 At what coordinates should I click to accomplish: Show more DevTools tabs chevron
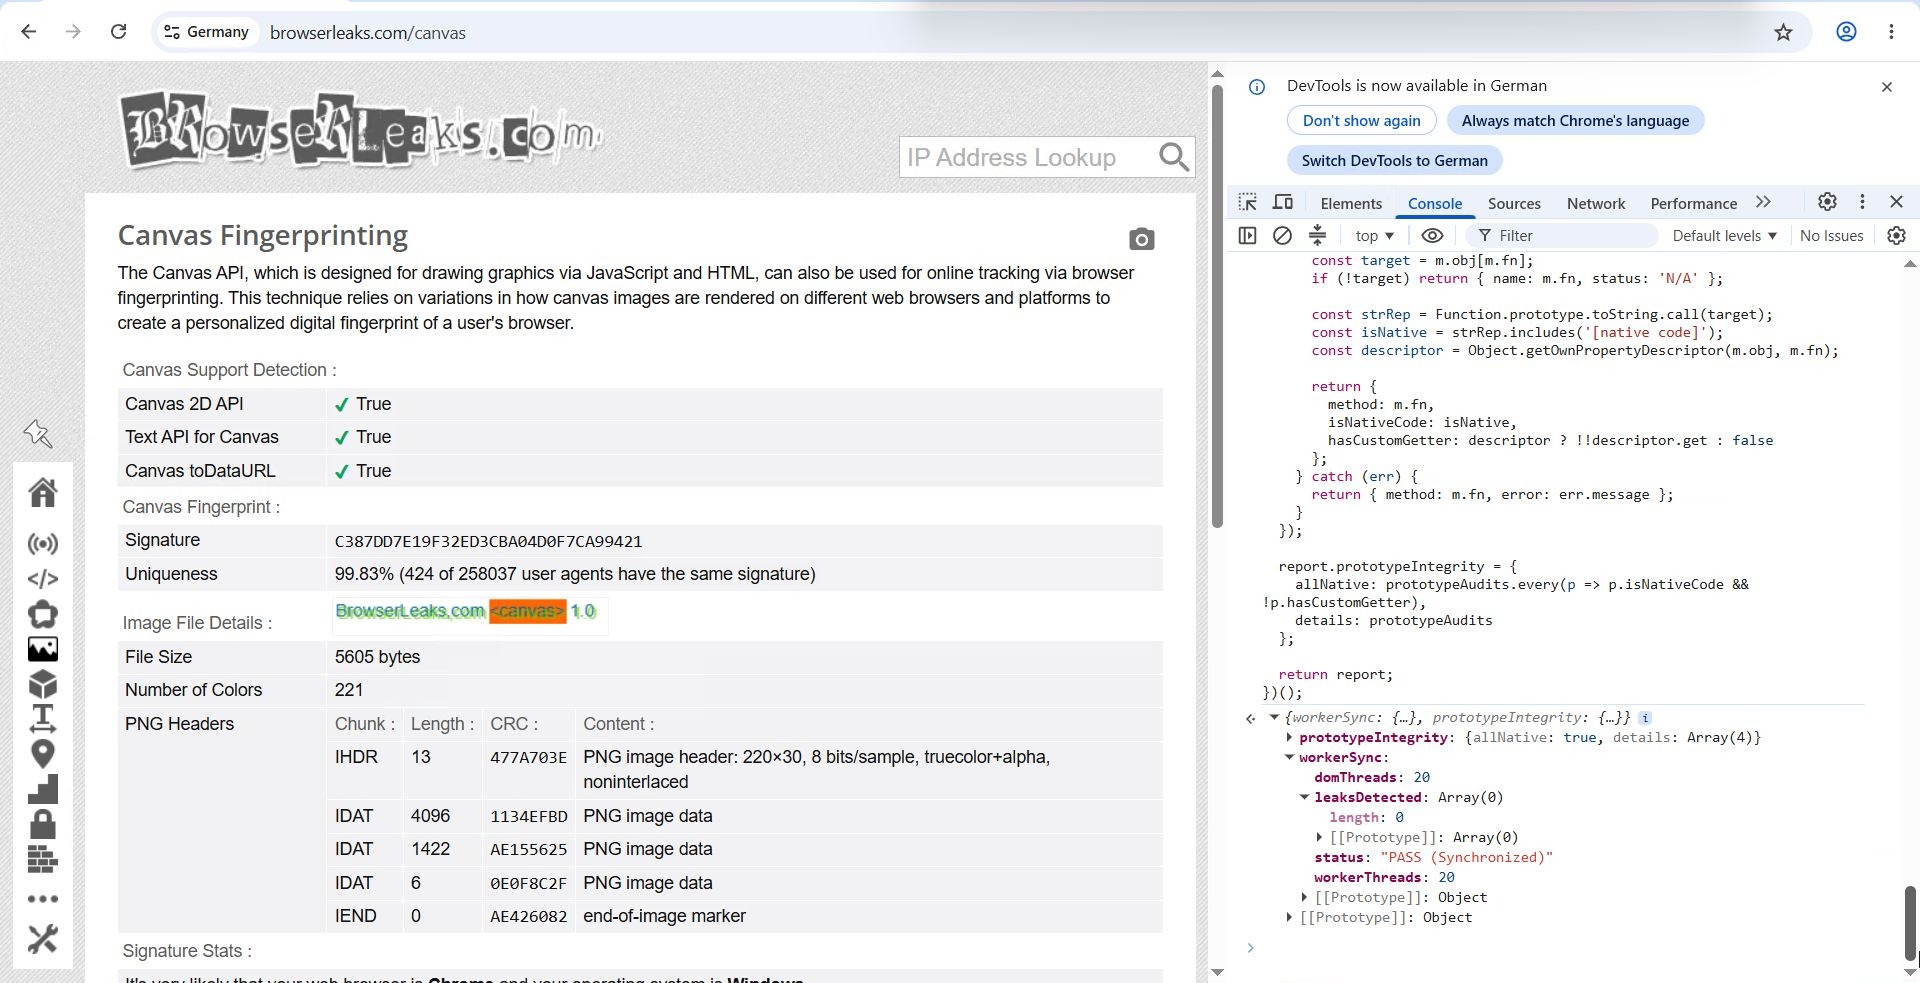point(1763,202)
